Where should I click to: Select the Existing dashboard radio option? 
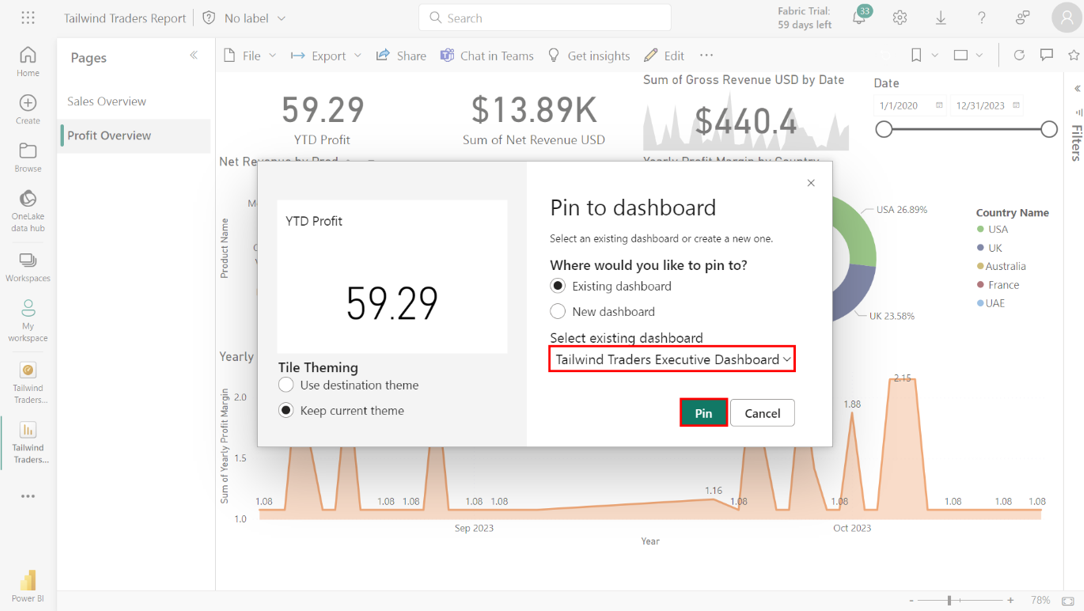pos(558,286)
